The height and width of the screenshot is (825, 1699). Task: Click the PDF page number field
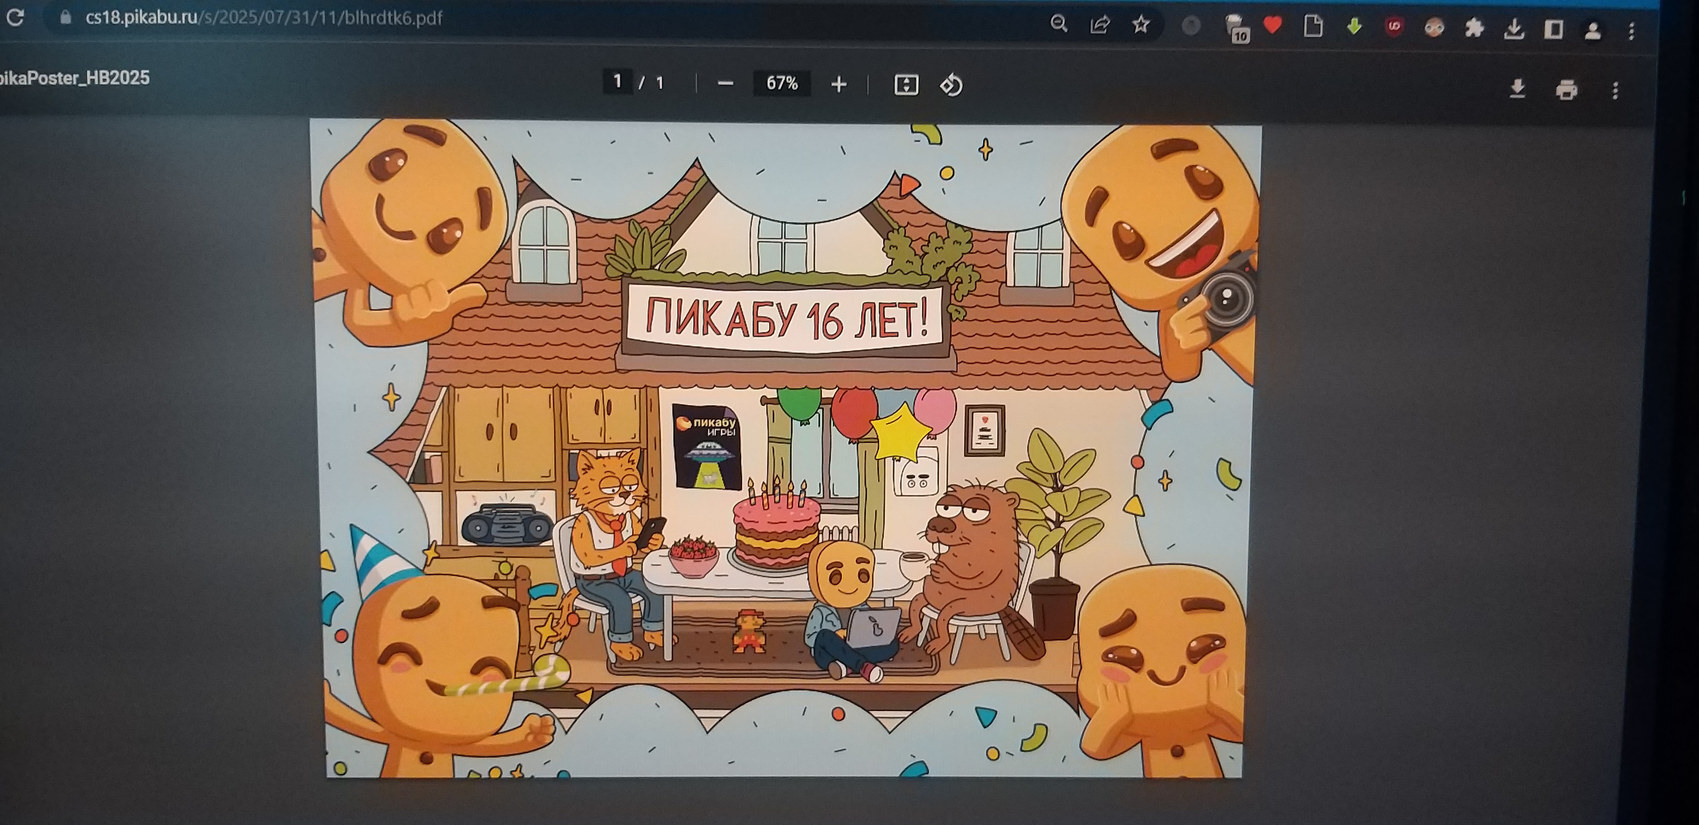tap(617, 82)
